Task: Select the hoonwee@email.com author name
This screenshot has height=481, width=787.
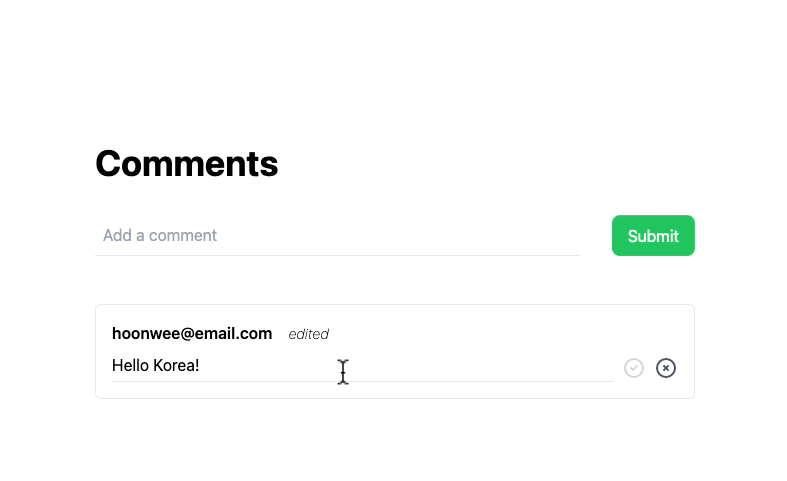Action: pos(192,334)
